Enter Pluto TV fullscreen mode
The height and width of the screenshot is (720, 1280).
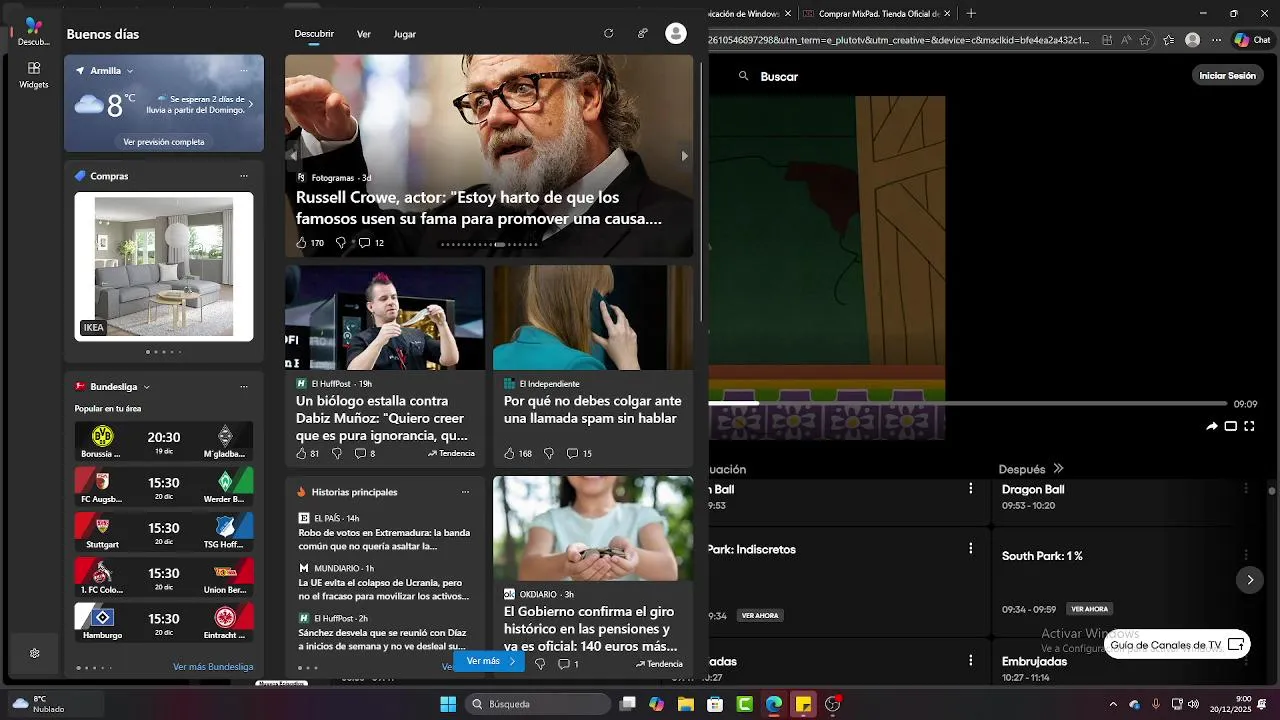[x=1249, y=426]
